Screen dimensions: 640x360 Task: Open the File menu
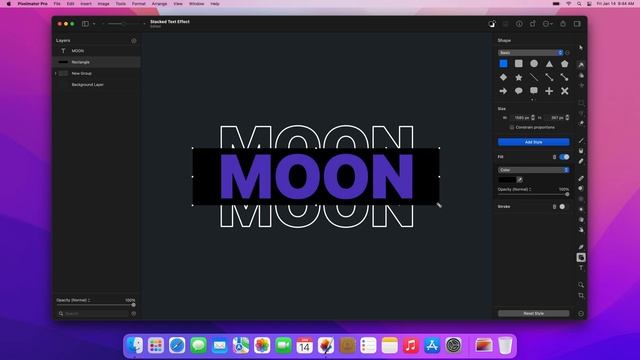(x=57, y=4)
